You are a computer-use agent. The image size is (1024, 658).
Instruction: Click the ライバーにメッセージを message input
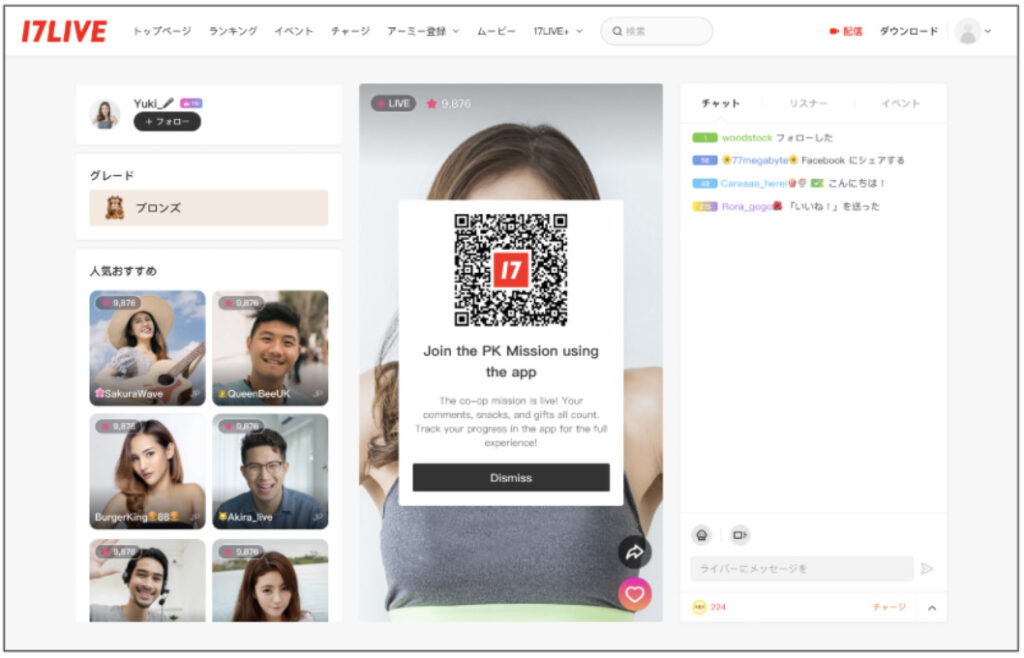click(802, 569)
